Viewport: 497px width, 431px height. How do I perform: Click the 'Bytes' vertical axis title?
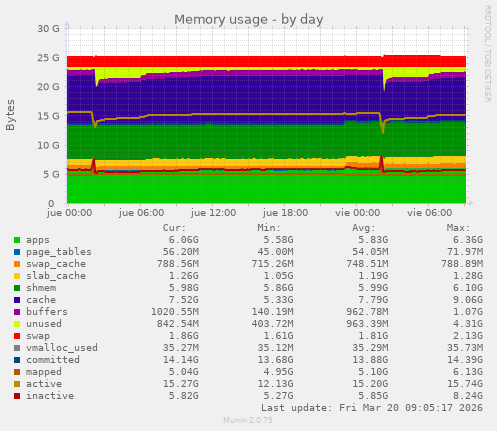[10, 115]
